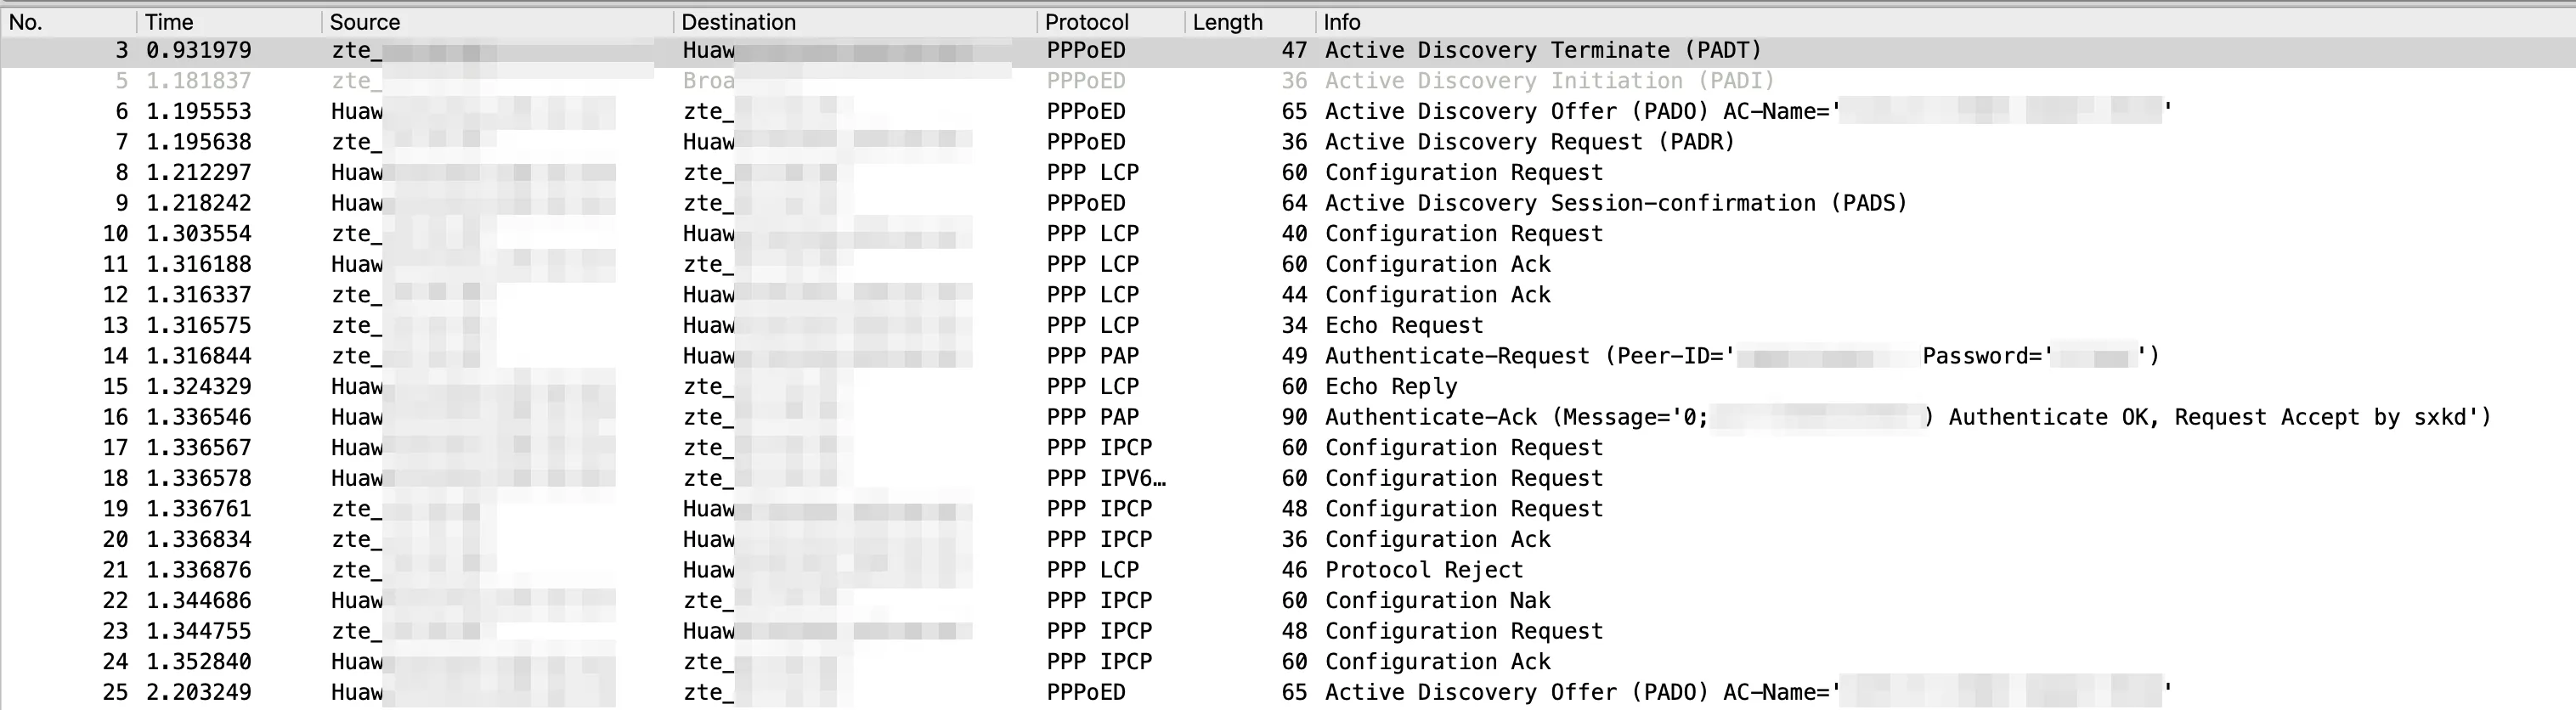2576x710 pixels.
Task: Click the Info column header
Action: pos(1342,22)
